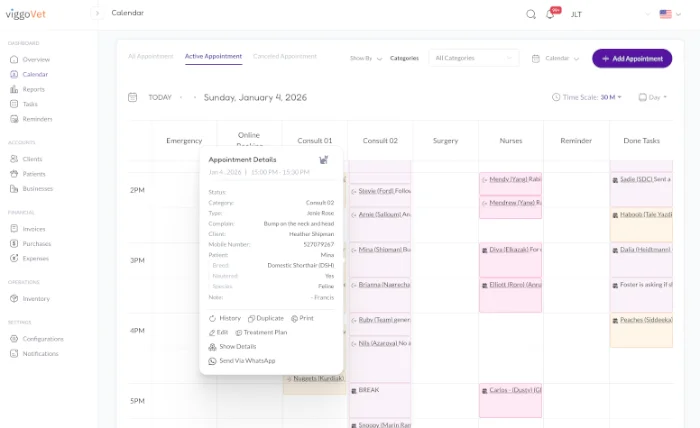Click the Calendar icon in the sidebar
700x428 pixels.
pos(14,74)
